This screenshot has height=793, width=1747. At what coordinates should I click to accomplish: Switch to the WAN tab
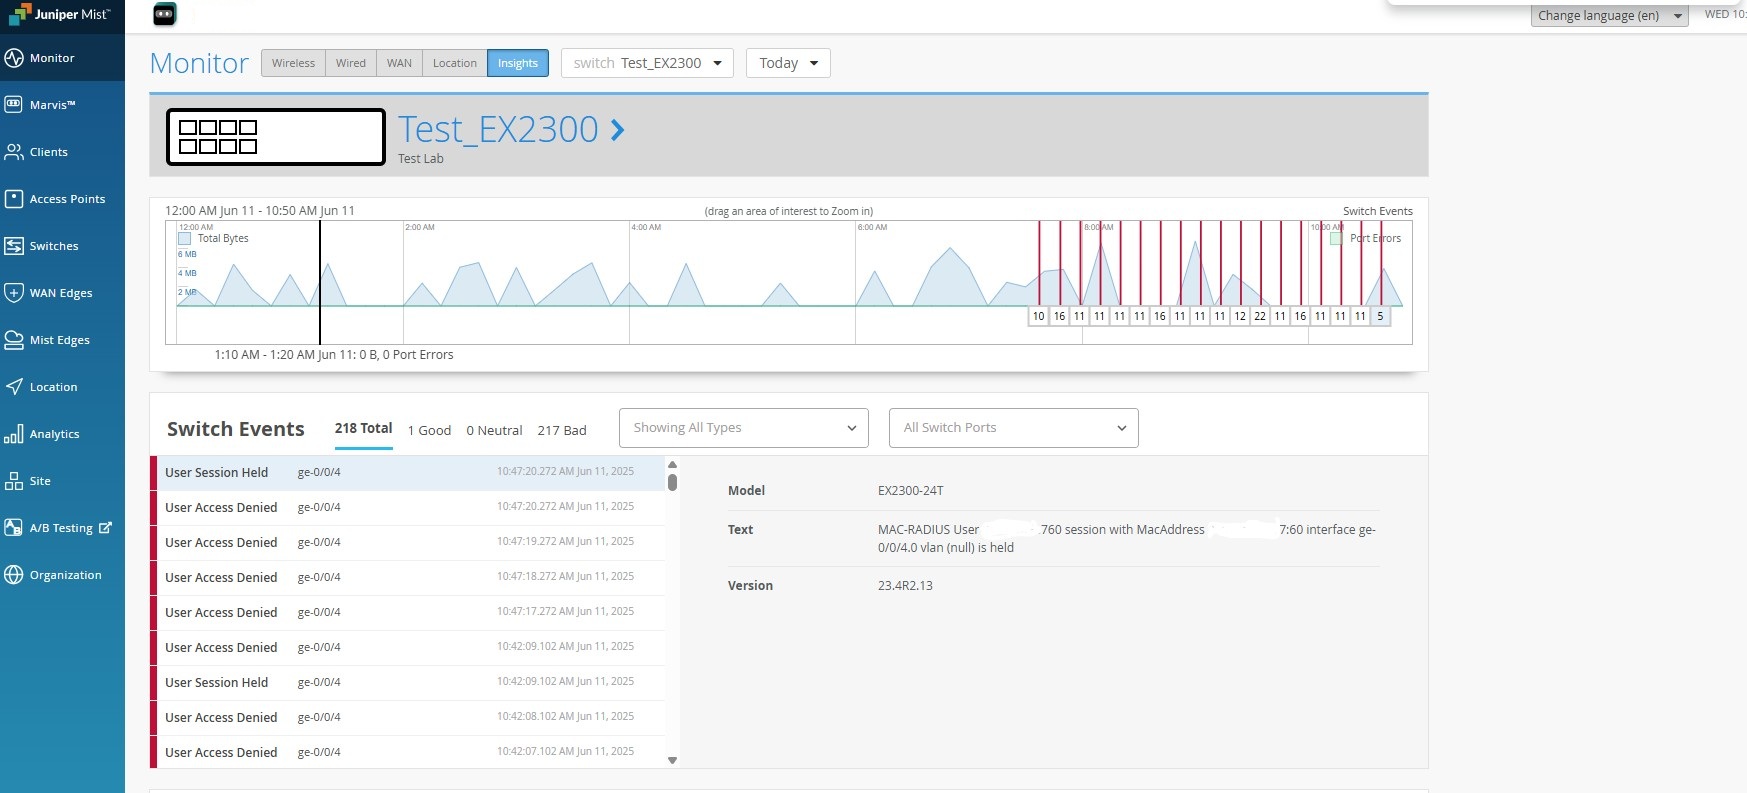tap(399, 63)
